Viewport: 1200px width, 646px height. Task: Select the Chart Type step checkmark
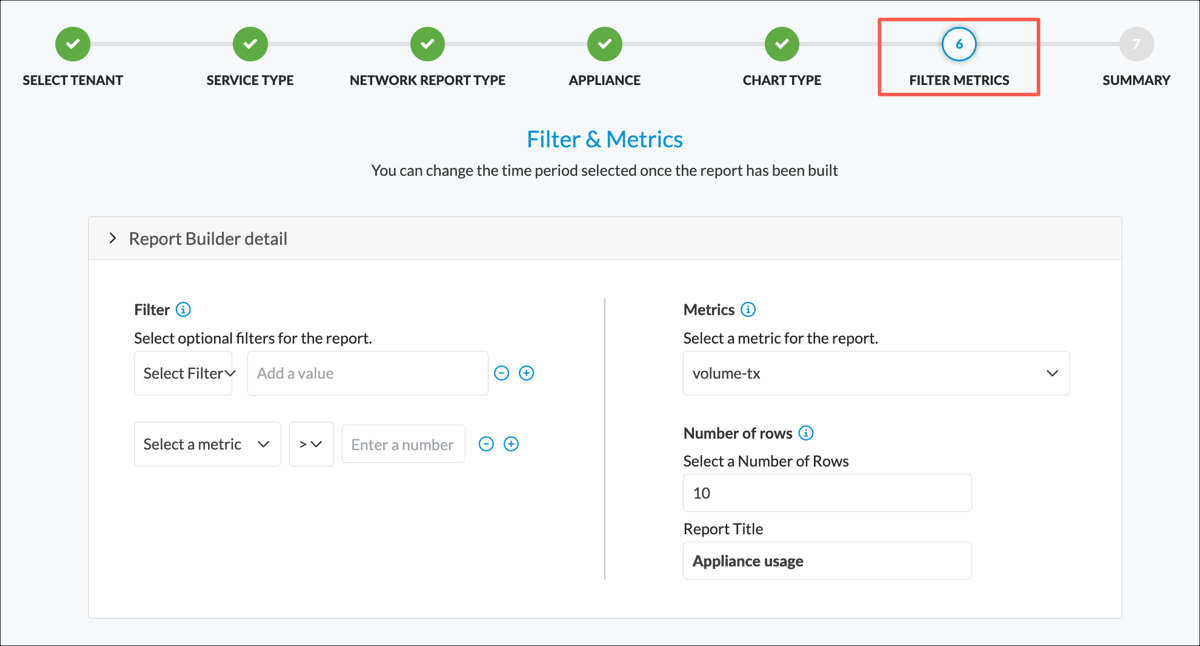coord(782,43)
